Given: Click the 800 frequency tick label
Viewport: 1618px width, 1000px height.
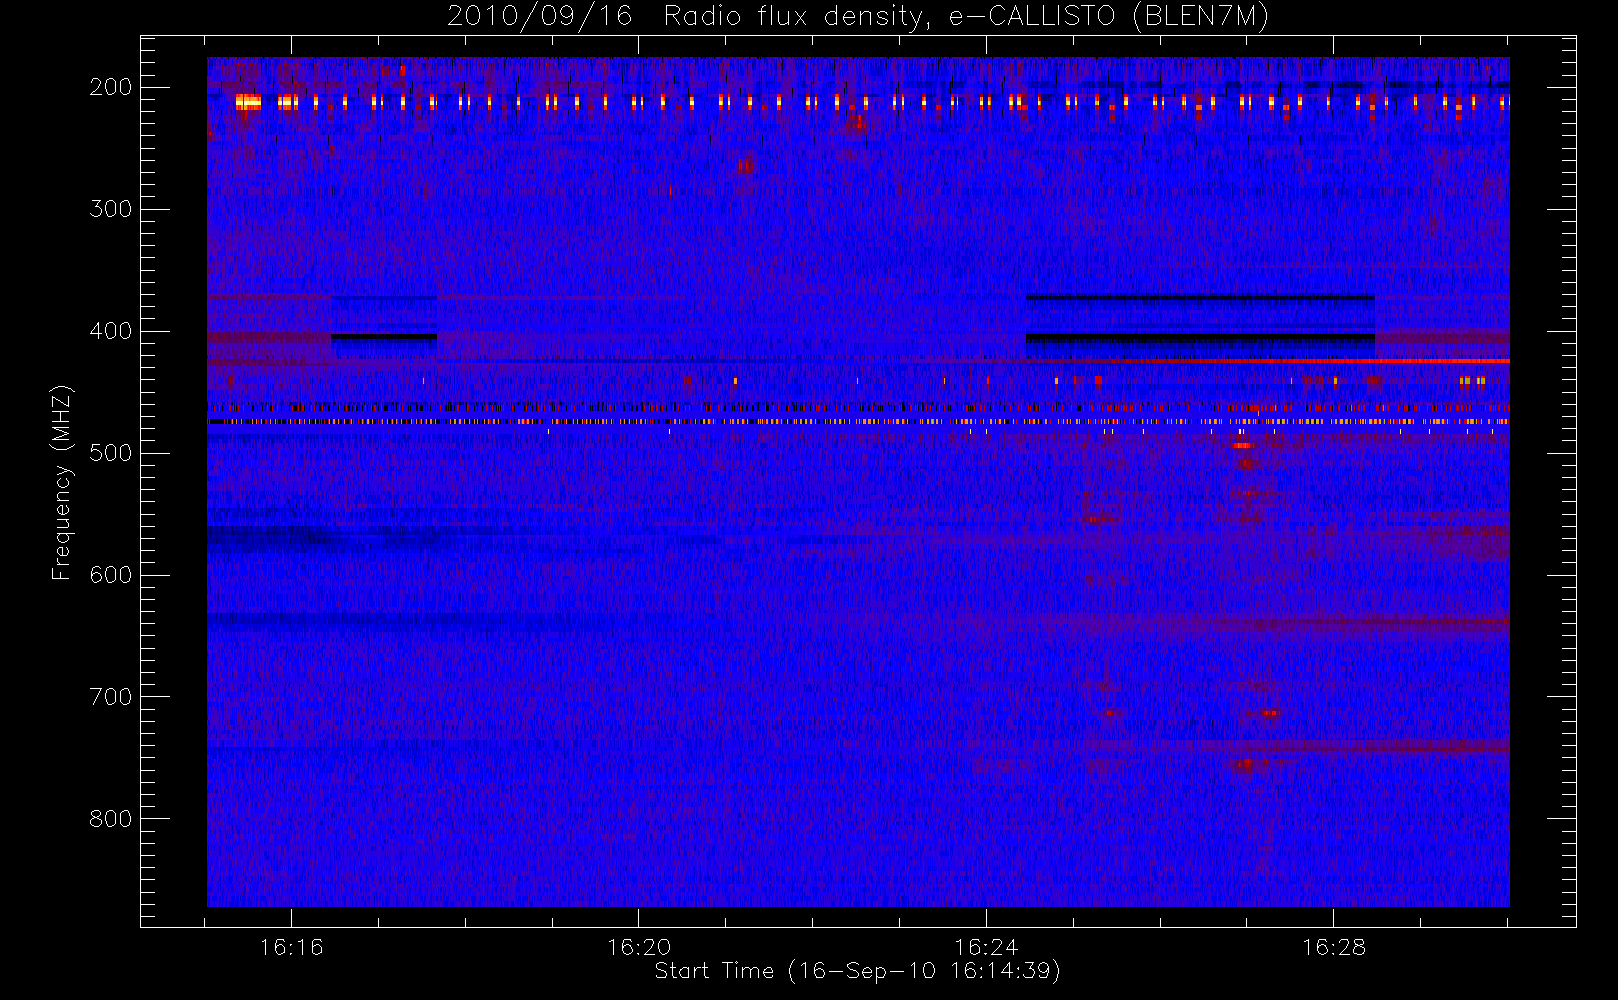Looking at the screenshot, I should click(111, 819).
